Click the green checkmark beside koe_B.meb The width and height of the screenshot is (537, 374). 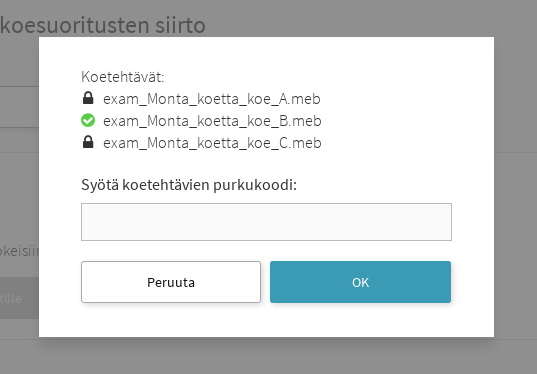(88, 120)
